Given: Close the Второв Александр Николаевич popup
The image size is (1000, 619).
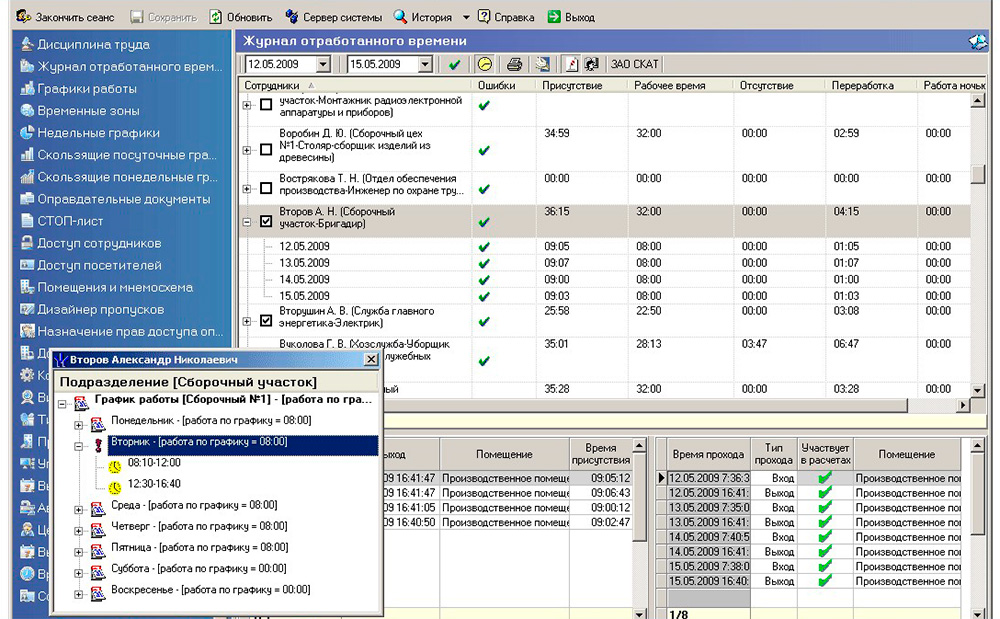Looking at the screenshot, I should [371, 360].
